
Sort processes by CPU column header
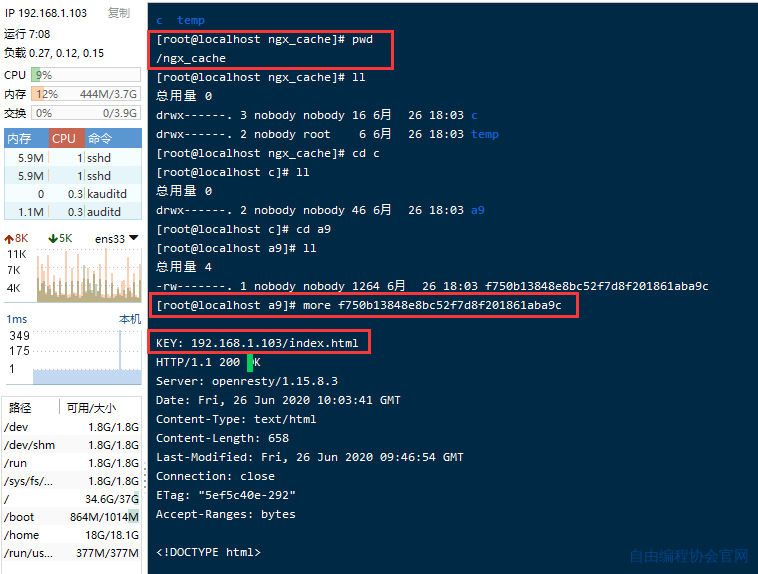point(63,138)
